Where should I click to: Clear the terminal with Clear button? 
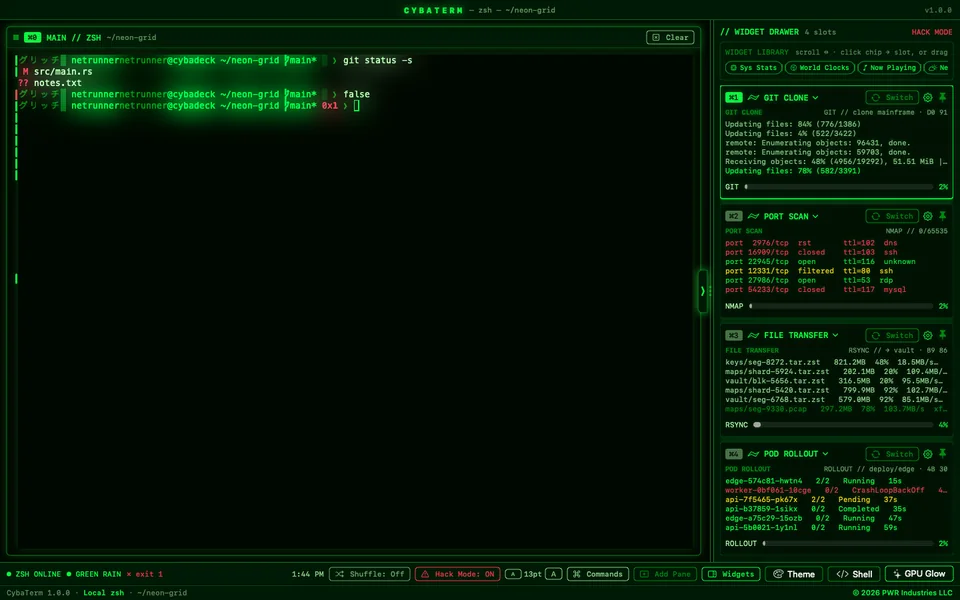pos(670,37)
